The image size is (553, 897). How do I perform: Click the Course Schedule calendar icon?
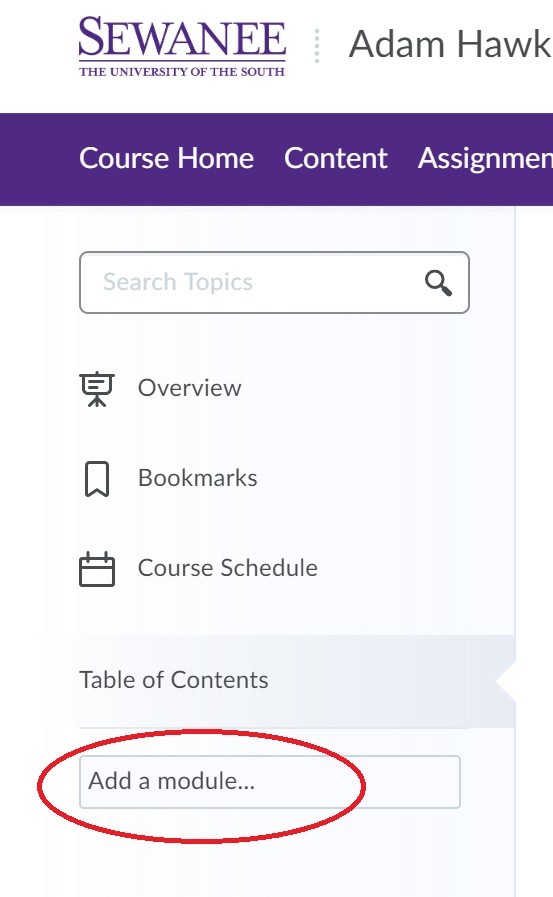(x=97, y=569)
